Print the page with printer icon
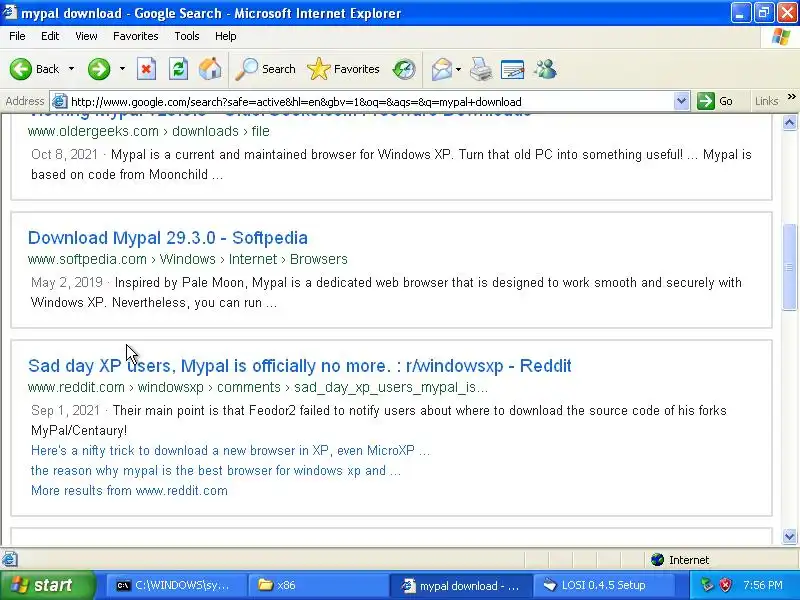800x600 pixels. click(481, 69)
